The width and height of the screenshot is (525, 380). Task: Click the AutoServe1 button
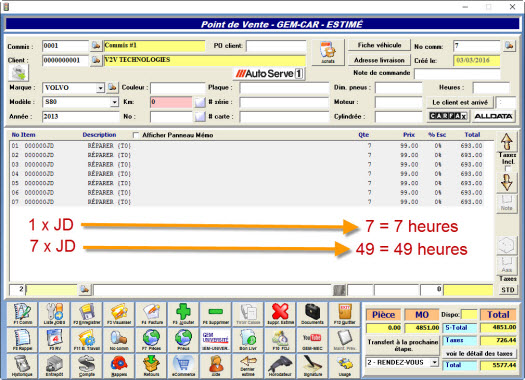269,74
